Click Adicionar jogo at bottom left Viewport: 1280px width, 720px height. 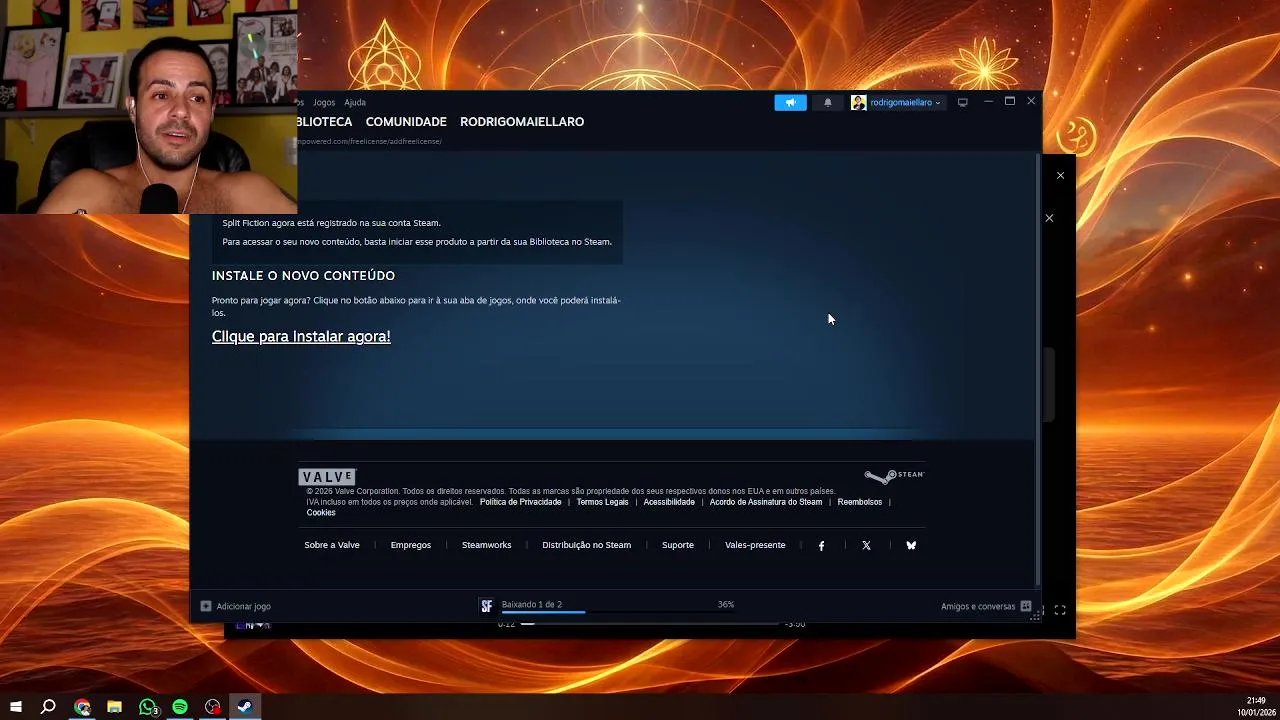pyautogui.click(x=236, y=606)
